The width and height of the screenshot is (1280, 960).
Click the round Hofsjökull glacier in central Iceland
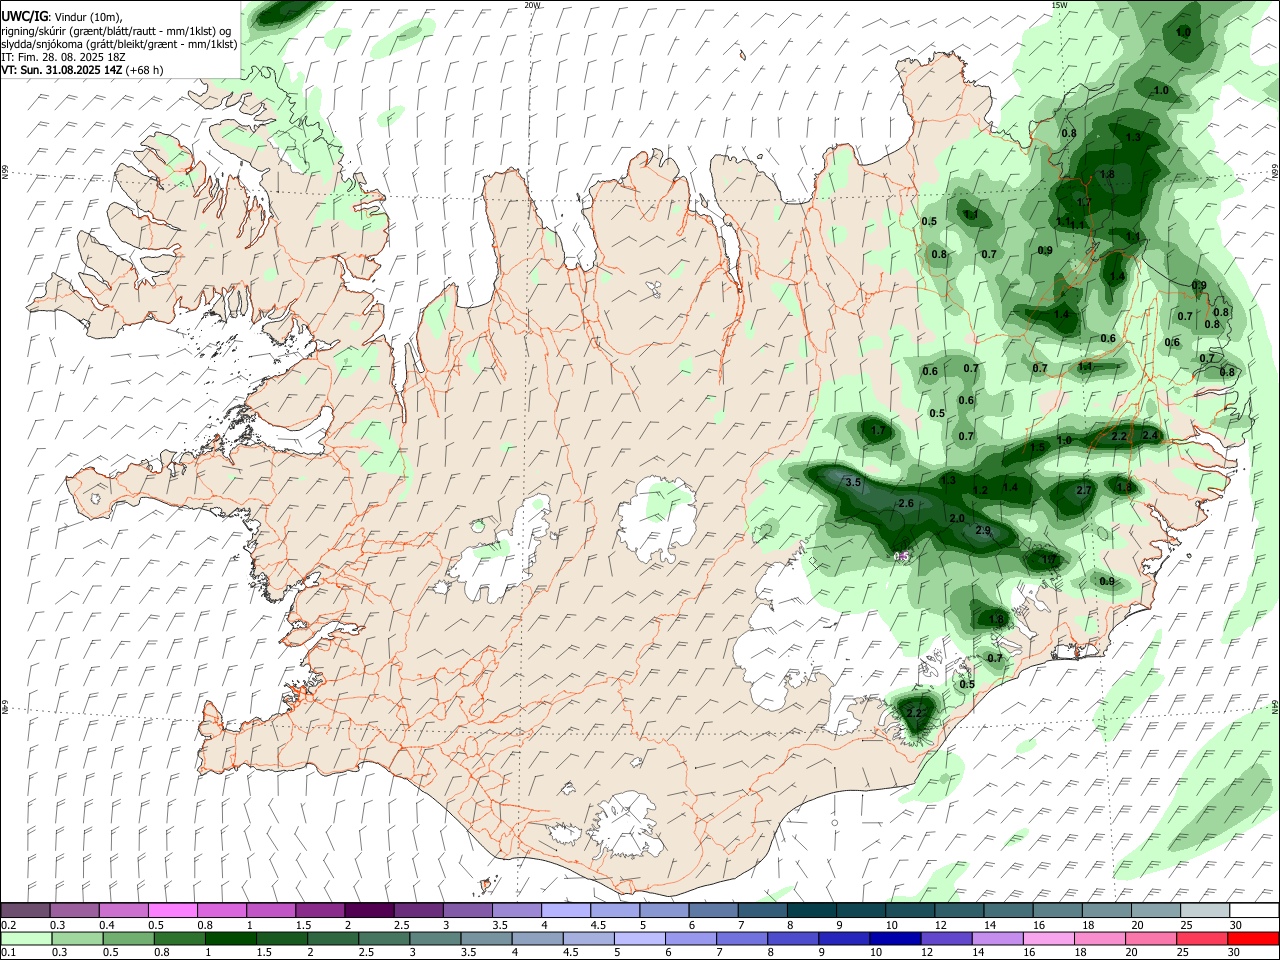click(657, 518)
